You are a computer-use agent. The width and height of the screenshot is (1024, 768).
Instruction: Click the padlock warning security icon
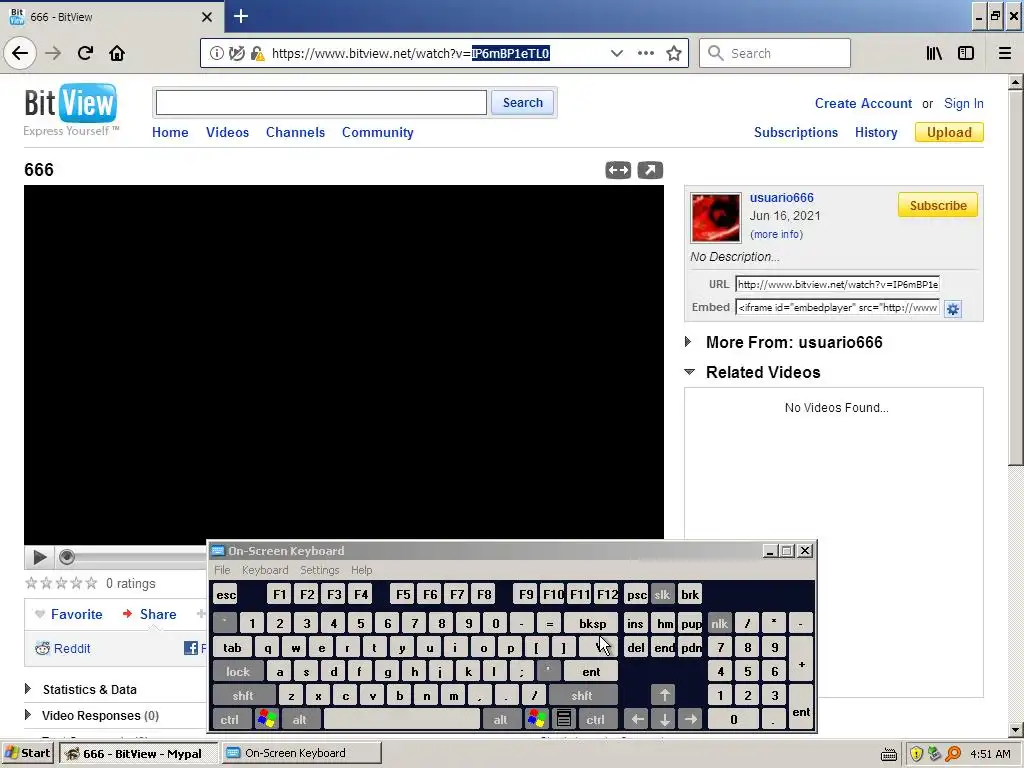point(257,54)
